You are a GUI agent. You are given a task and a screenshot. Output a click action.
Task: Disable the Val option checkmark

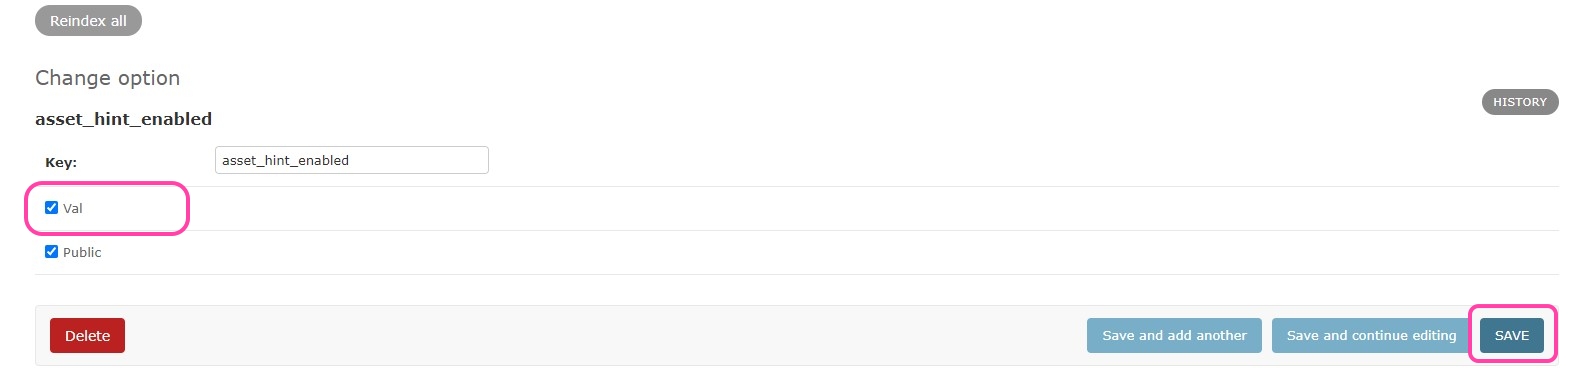pyautogui.click(x=51, y=208)
